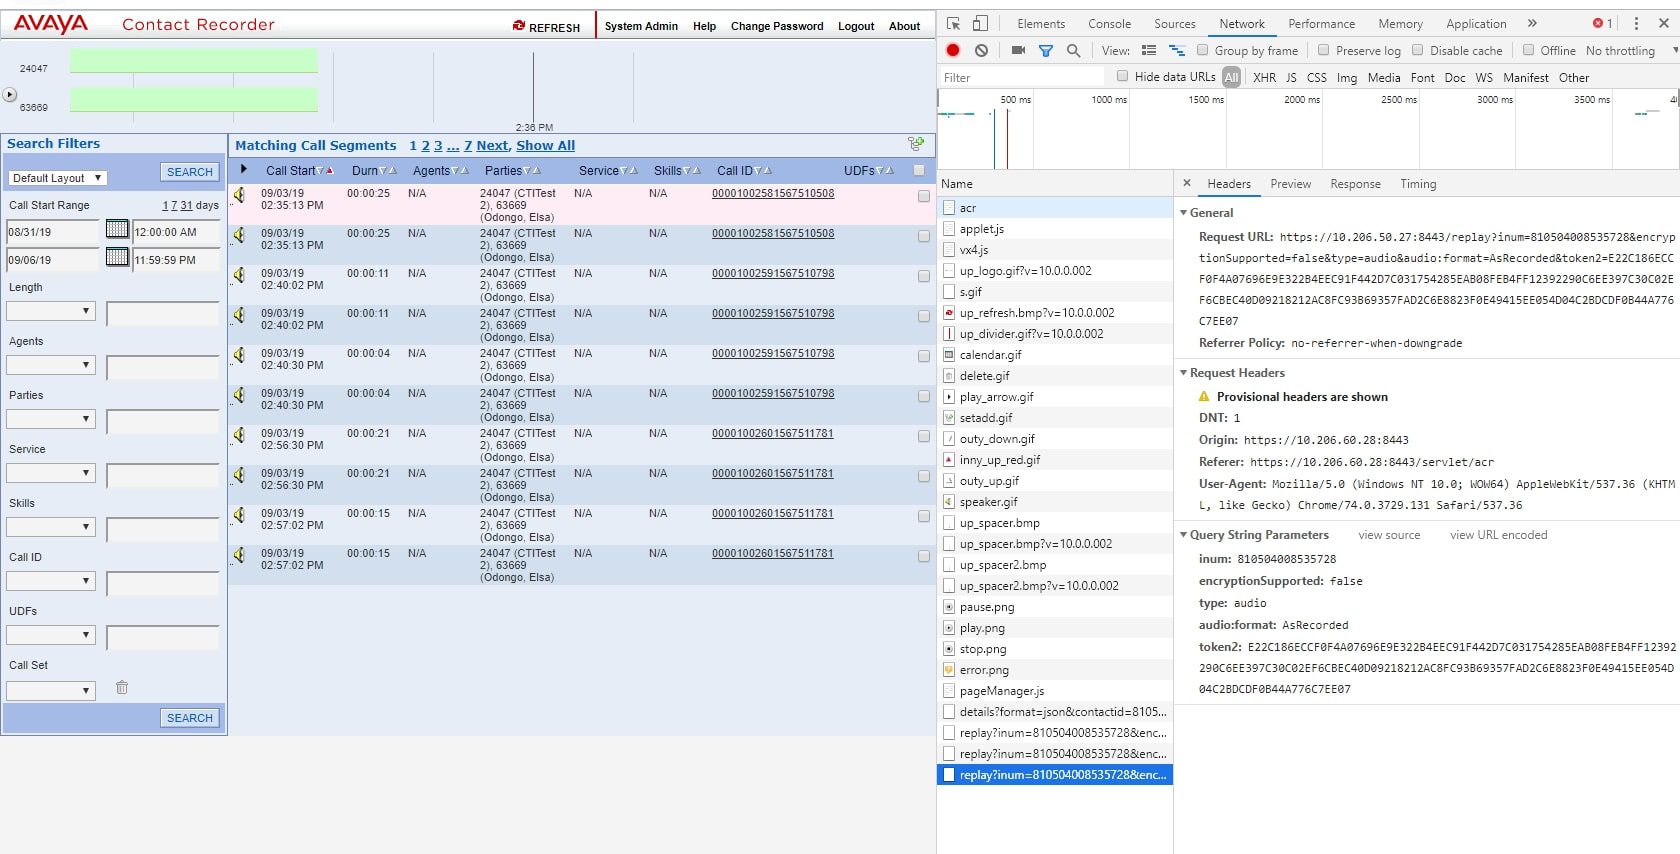Toggle the network filter funnel icon
1680x854 pixels.
pyautogui.click(x=1046, y=50)
